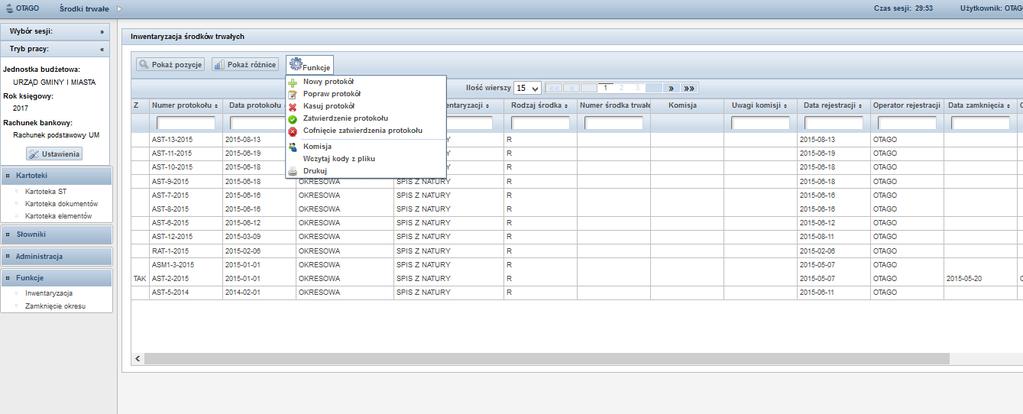Open the Ilość wierszy dropdown
The image size is (1023, 414).
[x=528, y=88]
